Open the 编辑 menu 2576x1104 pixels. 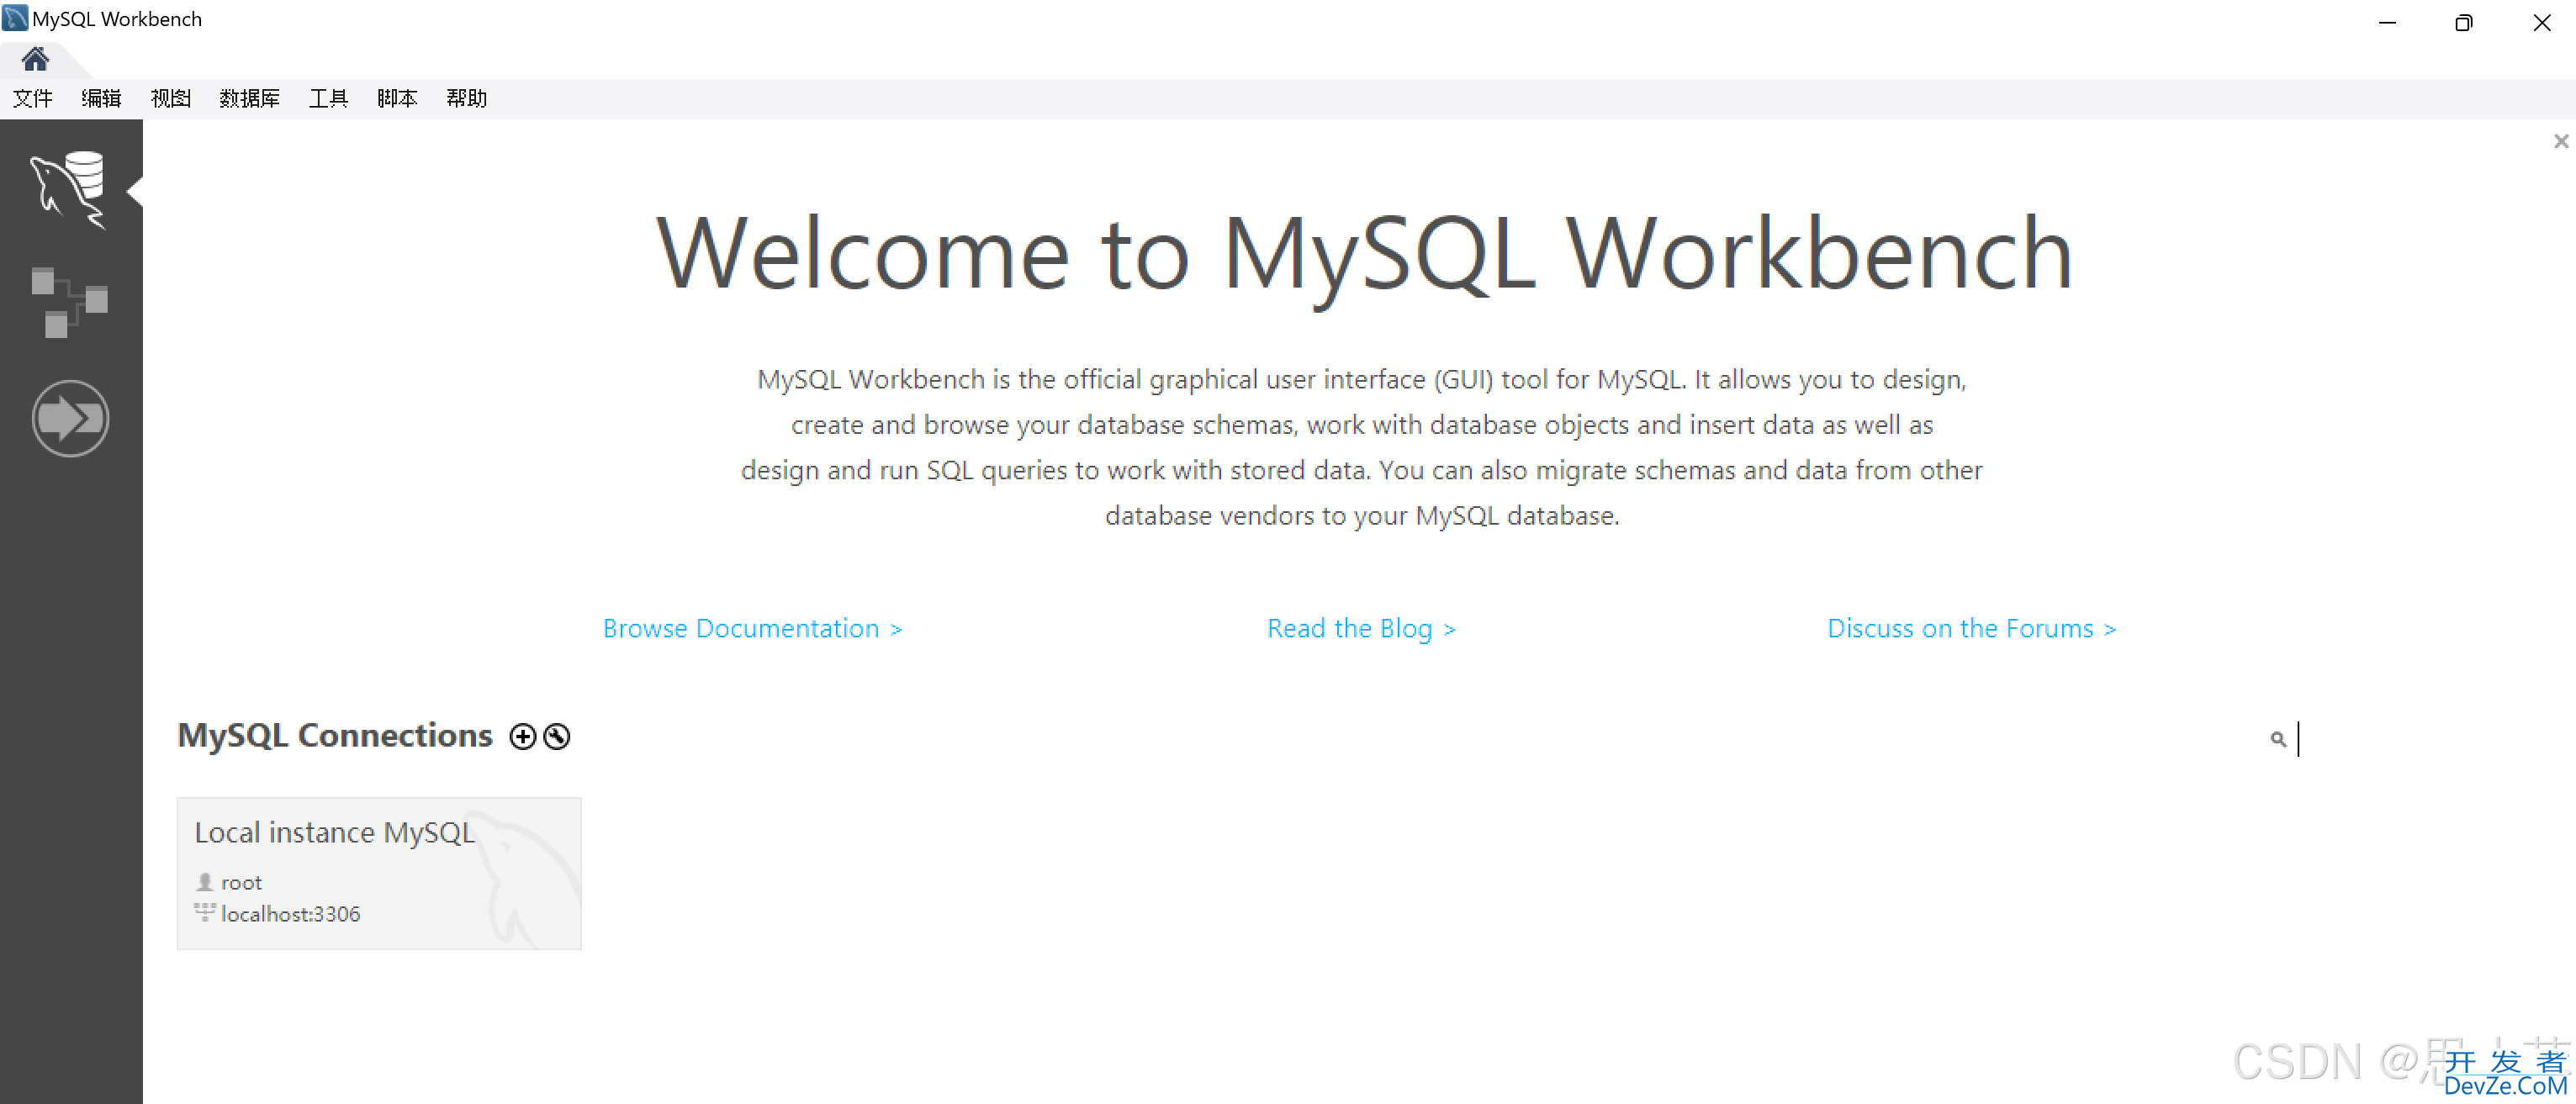[101, 98]
